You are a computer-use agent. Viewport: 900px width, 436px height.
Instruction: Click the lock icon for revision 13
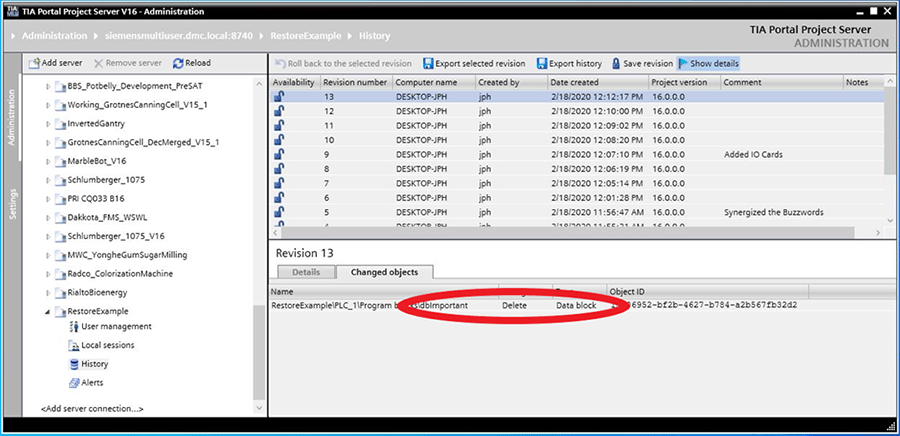[279, 96]
